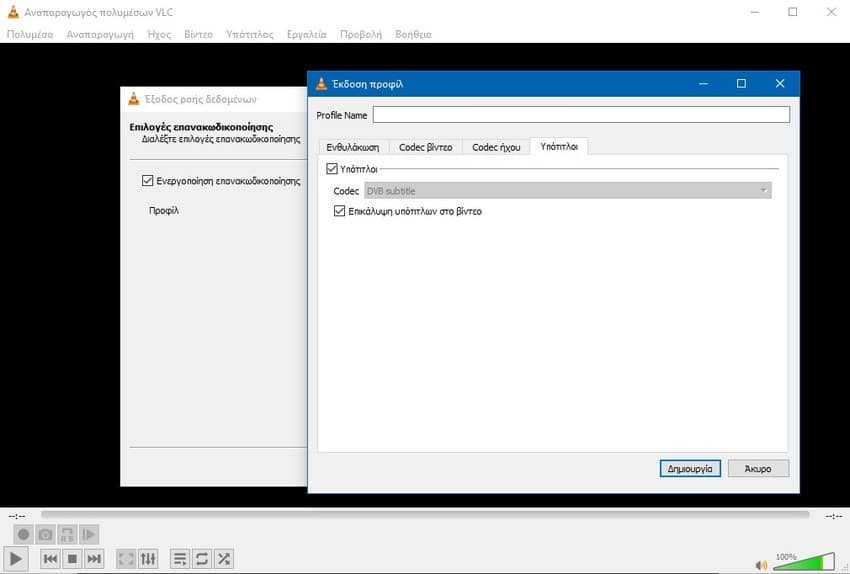Minimize the main VLC window
Viewport: 850px width, 574px height.
[755, 12]
